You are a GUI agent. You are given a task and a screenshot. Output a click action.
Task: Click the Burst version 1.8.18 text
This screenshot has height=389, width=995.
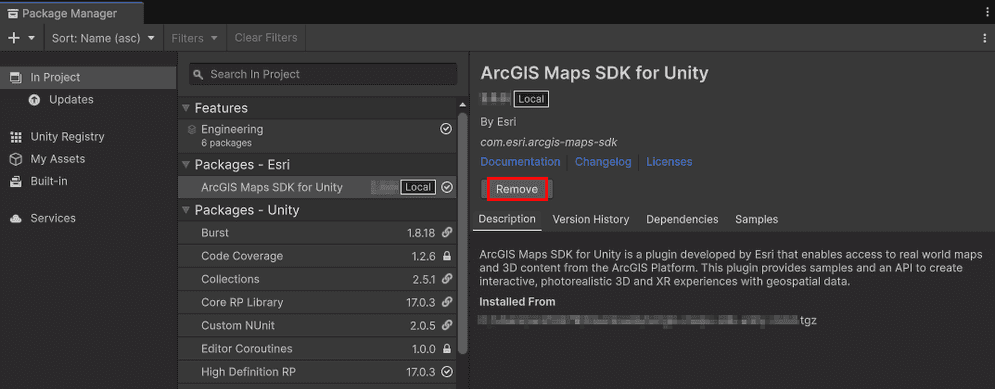click(x=421, y=233)
